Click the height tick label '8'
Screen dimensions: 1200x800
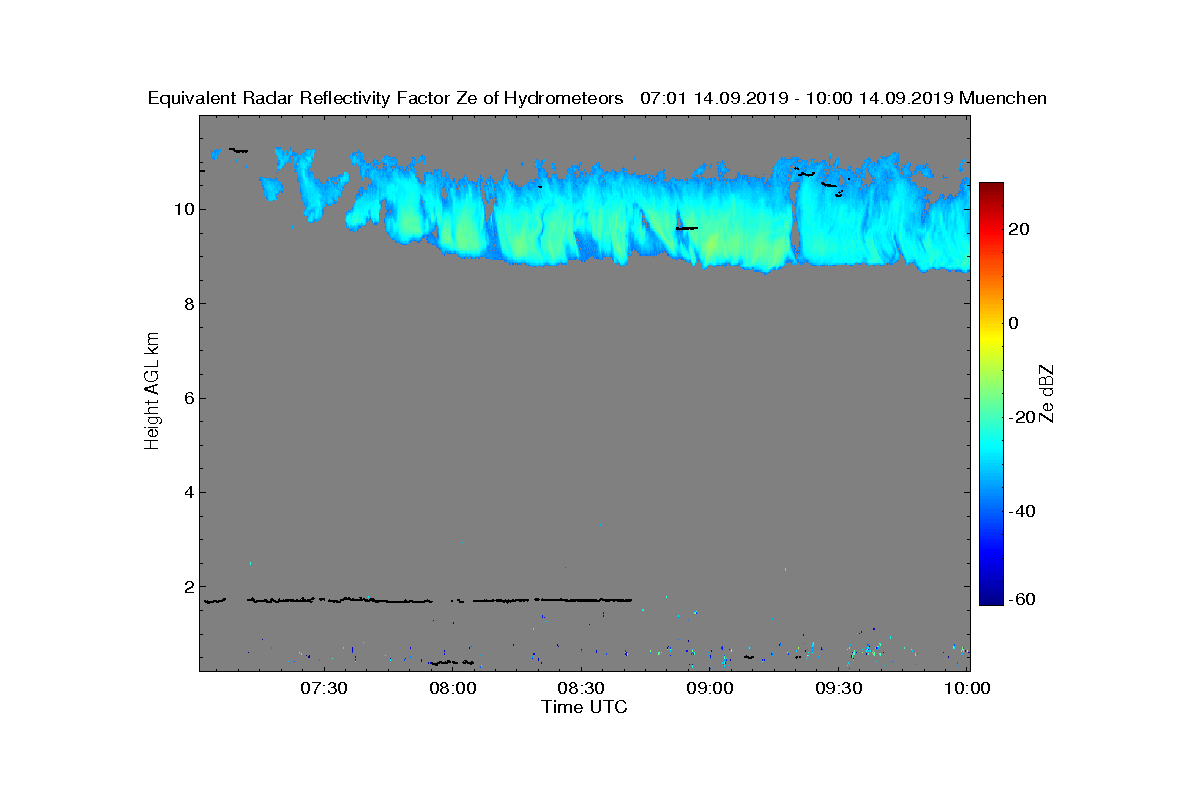(187, 304)
